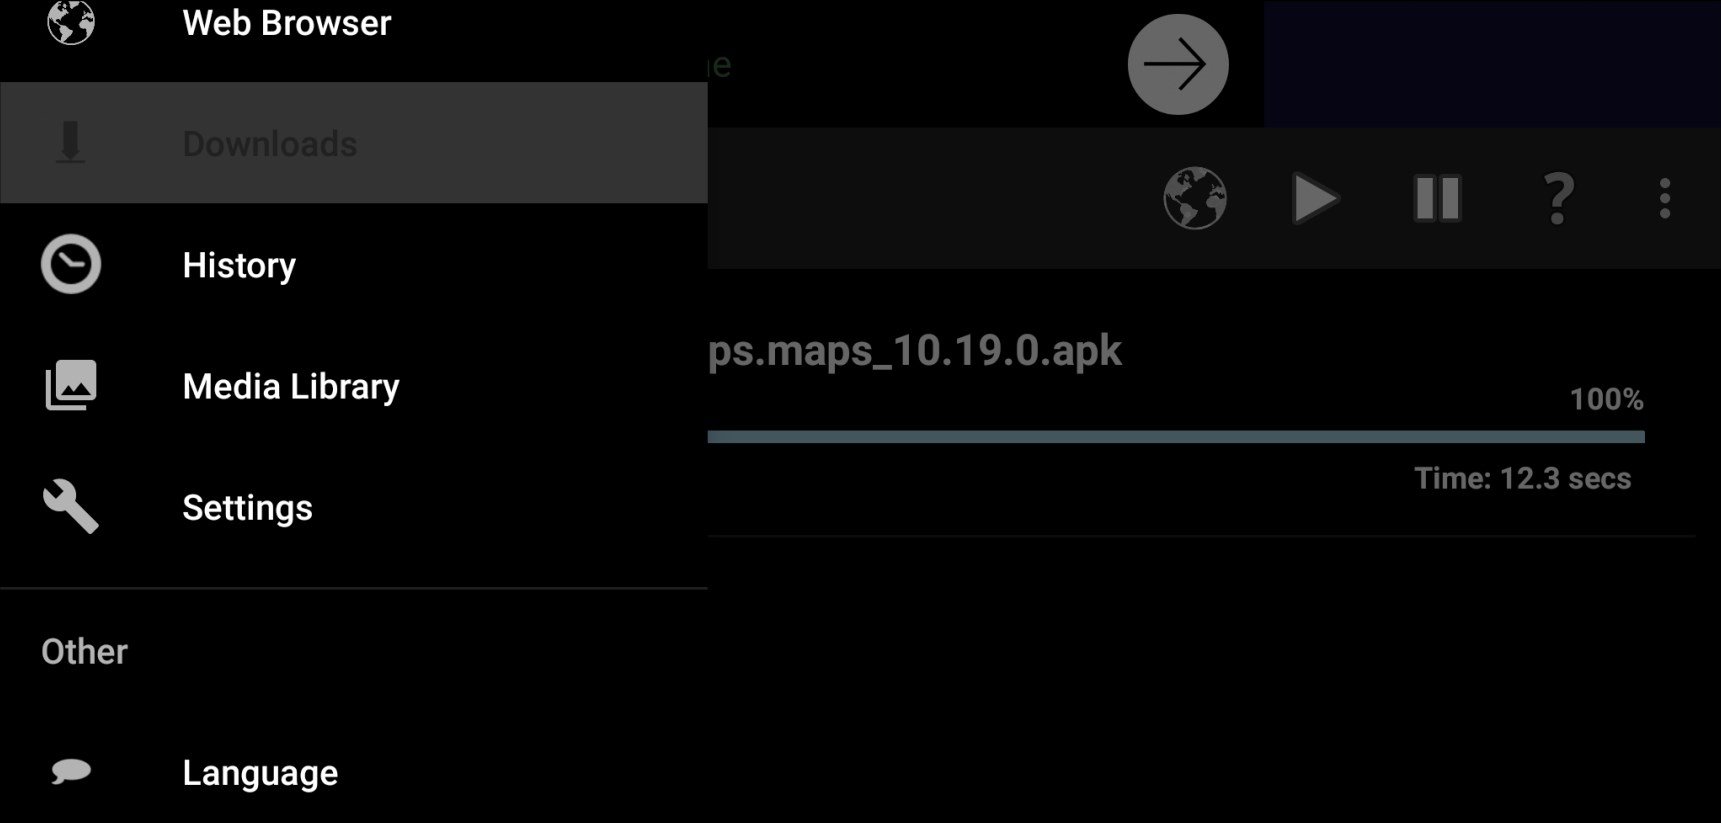Open the Media Library pictures icon

point(70,385)
